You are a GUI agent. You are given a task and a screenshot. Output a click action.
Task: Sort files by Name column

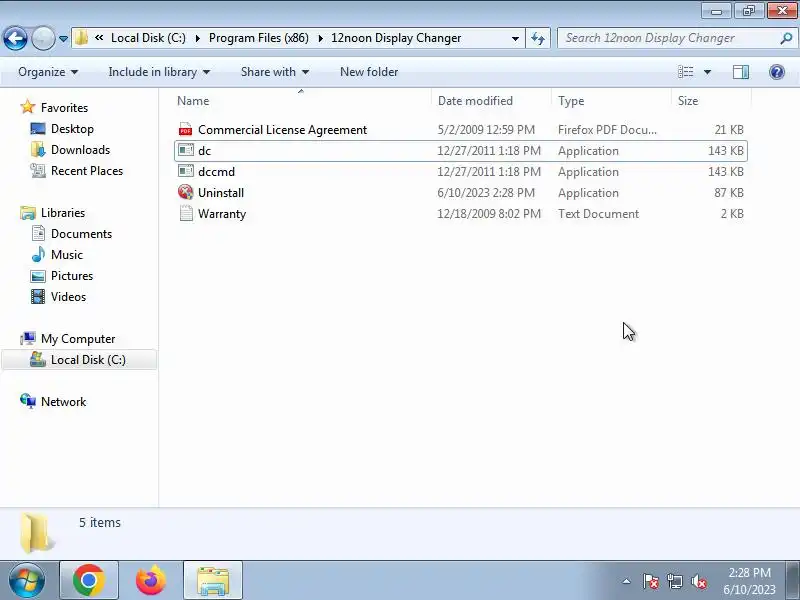302,101
